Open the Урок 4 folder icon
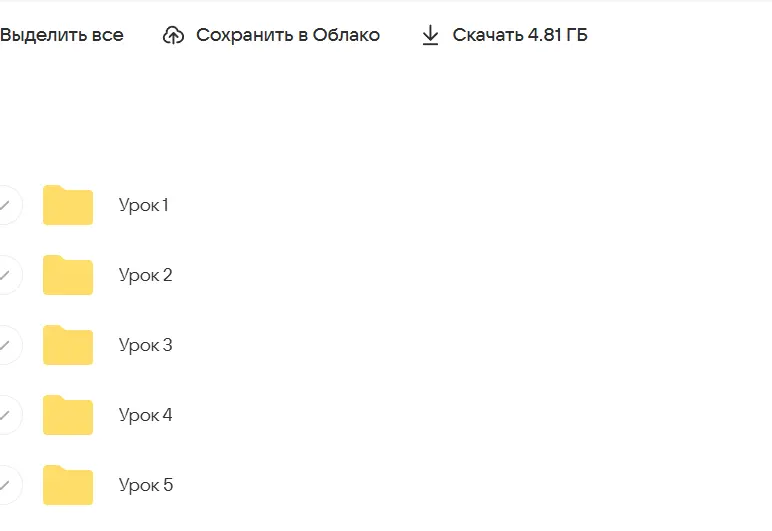The image size is (772, 531). click(x=68, y=415)
